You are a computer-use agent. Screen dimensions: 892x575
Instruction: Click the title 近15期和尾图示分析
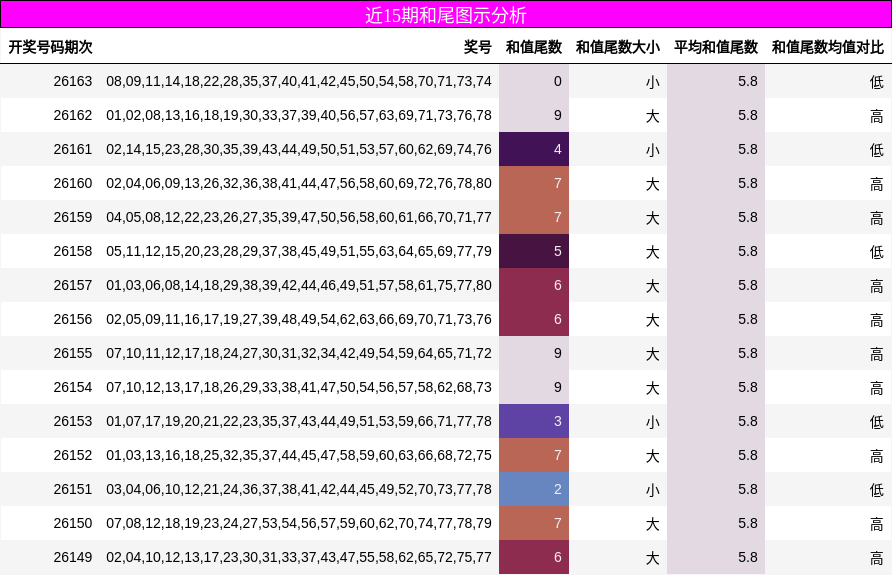[446, 15]
